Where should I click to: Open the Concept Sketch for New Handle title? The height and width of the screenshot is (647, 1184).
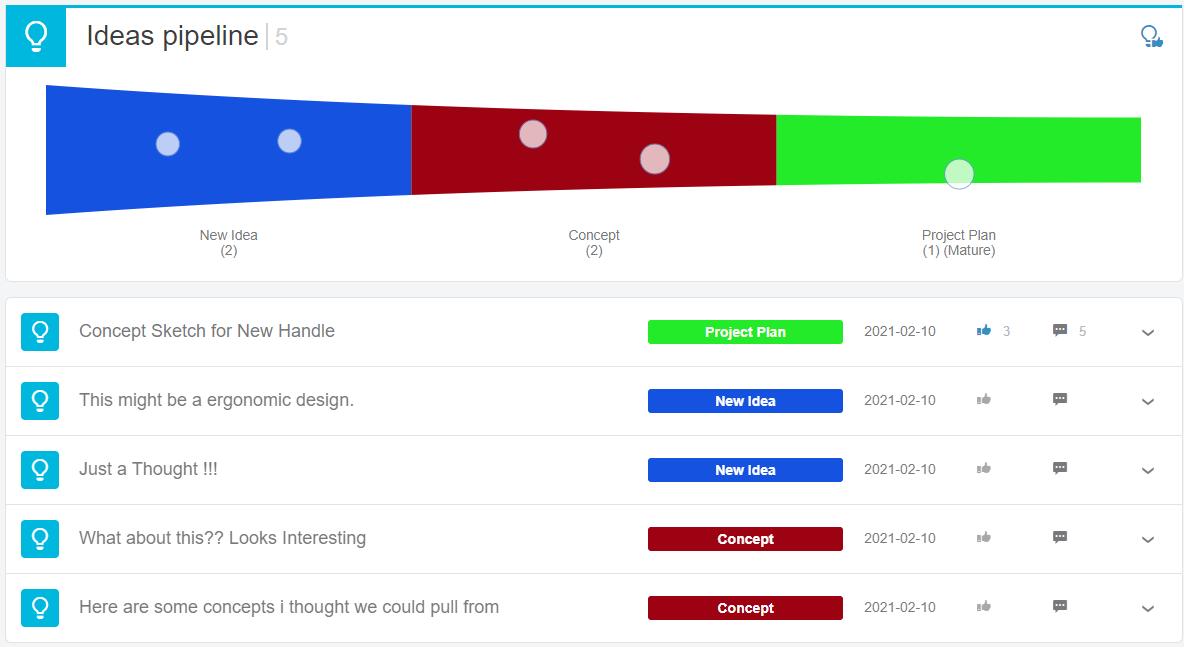click(x=207, y=331)
